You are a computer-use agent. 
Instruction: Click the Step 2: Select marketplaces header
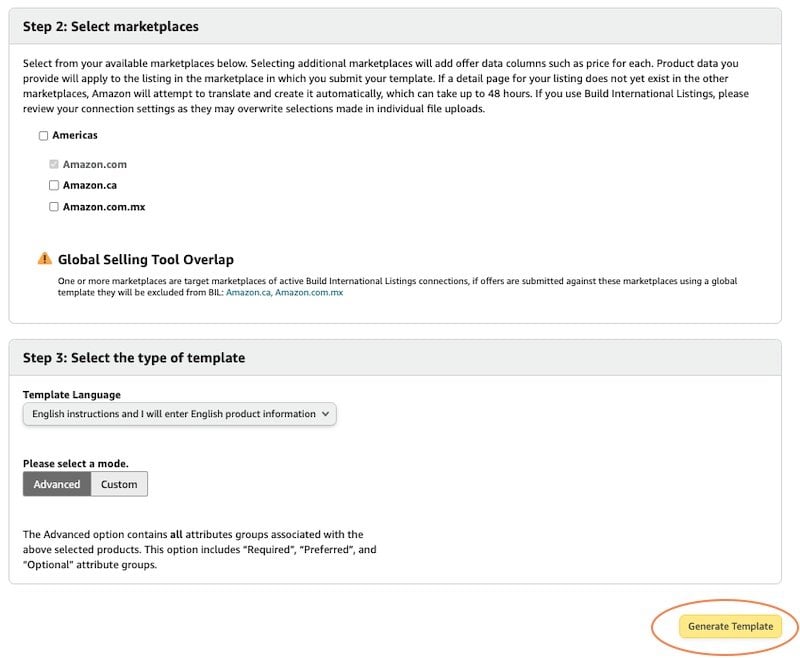[111, 27]
